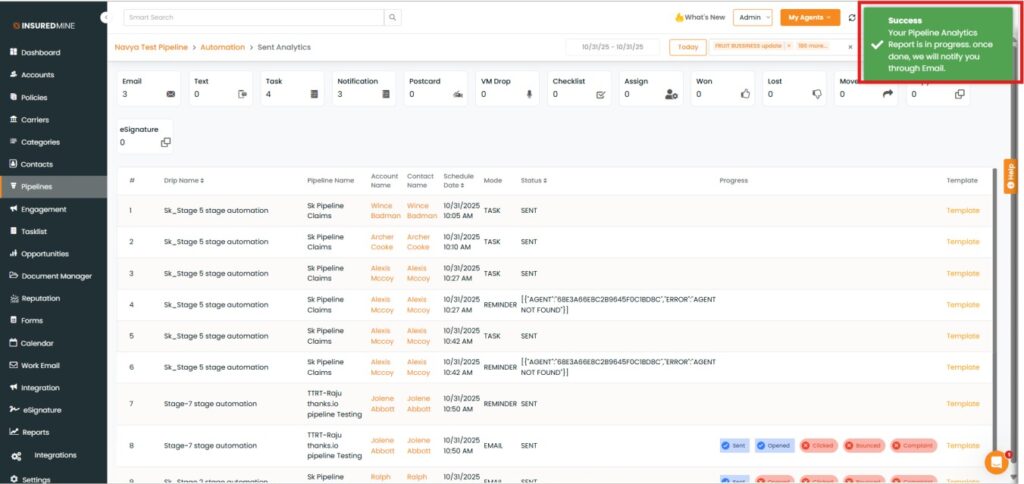Click the search magnifier icon
This screenshot has width=1024, height=484.
click(393, 17)
